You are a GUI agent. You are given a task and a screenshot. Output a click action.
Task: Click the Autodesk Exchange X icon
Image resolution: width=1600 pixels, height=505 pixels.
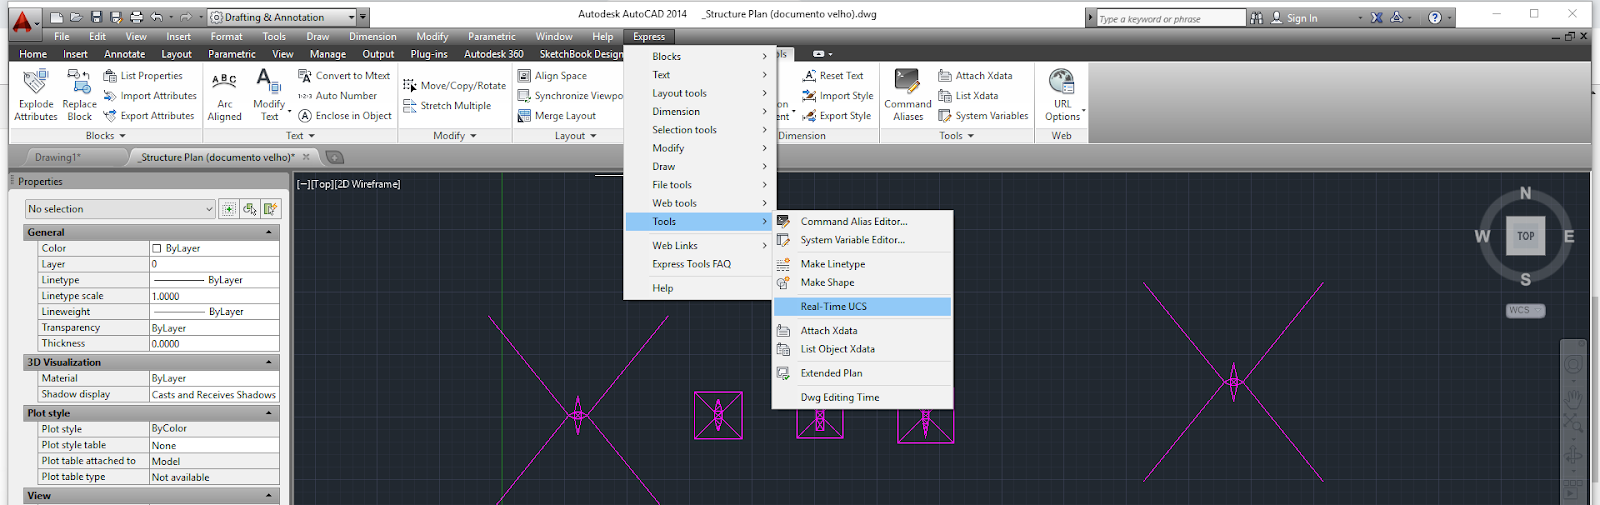pyautogui.click(x=1377, y=18)
